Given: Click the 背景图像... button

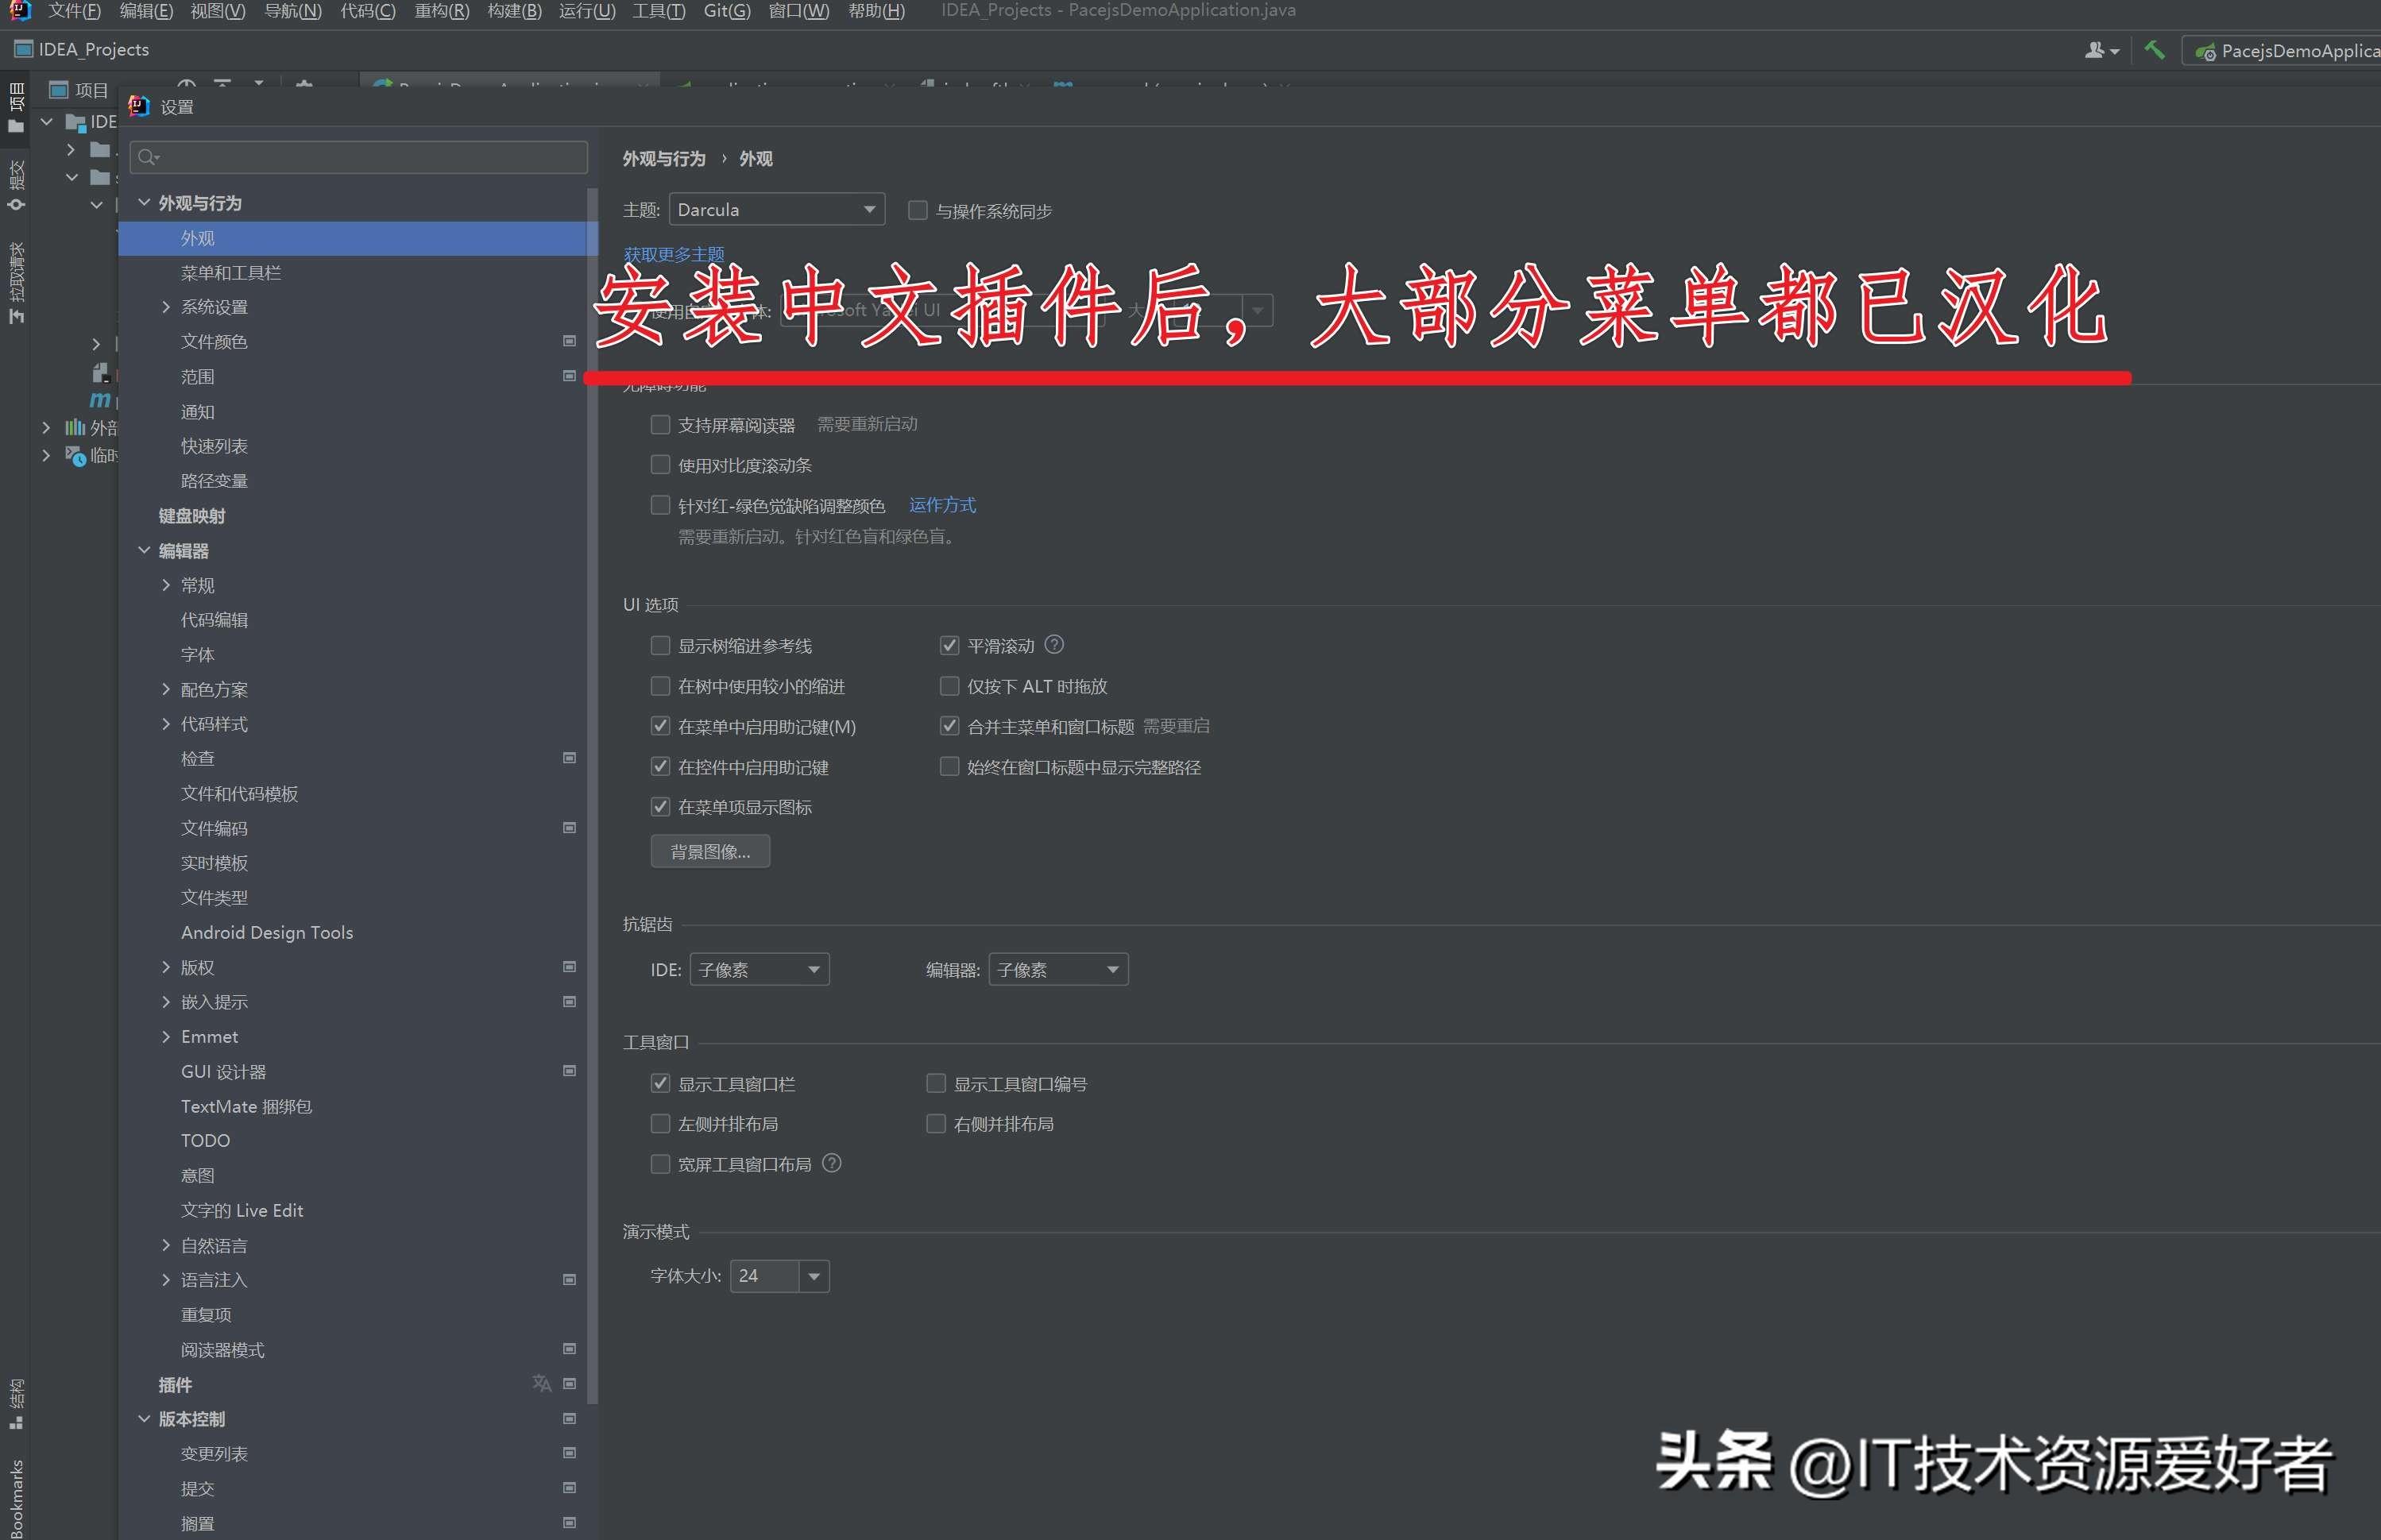Looking at the screenshot, I should 710,851.
